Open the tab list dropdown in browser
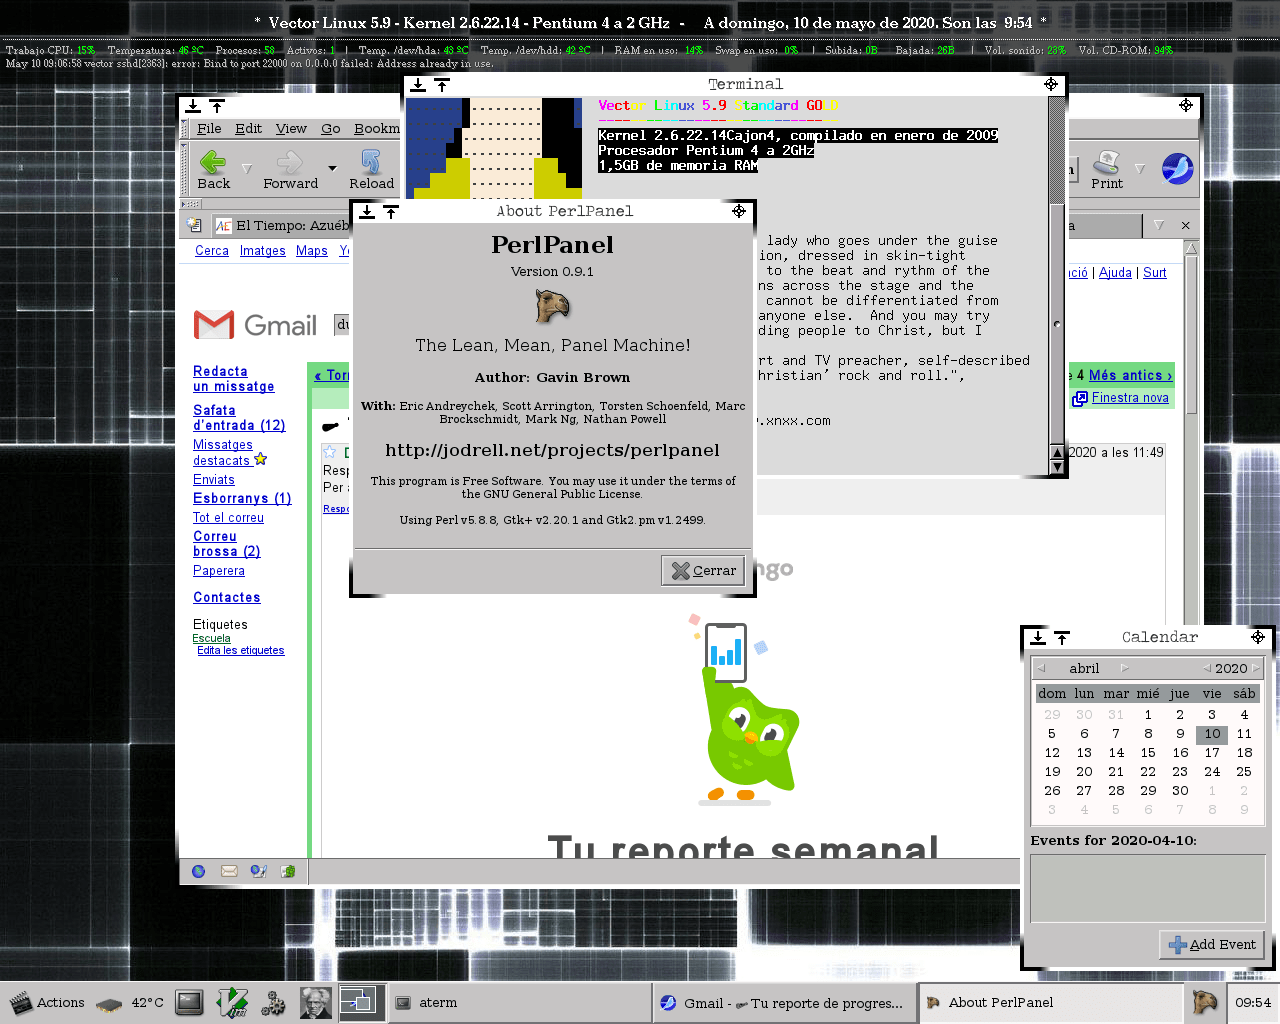The width and height of the screenshot is (1280, 1024). pyautogui.click(x=1159, y=226)
